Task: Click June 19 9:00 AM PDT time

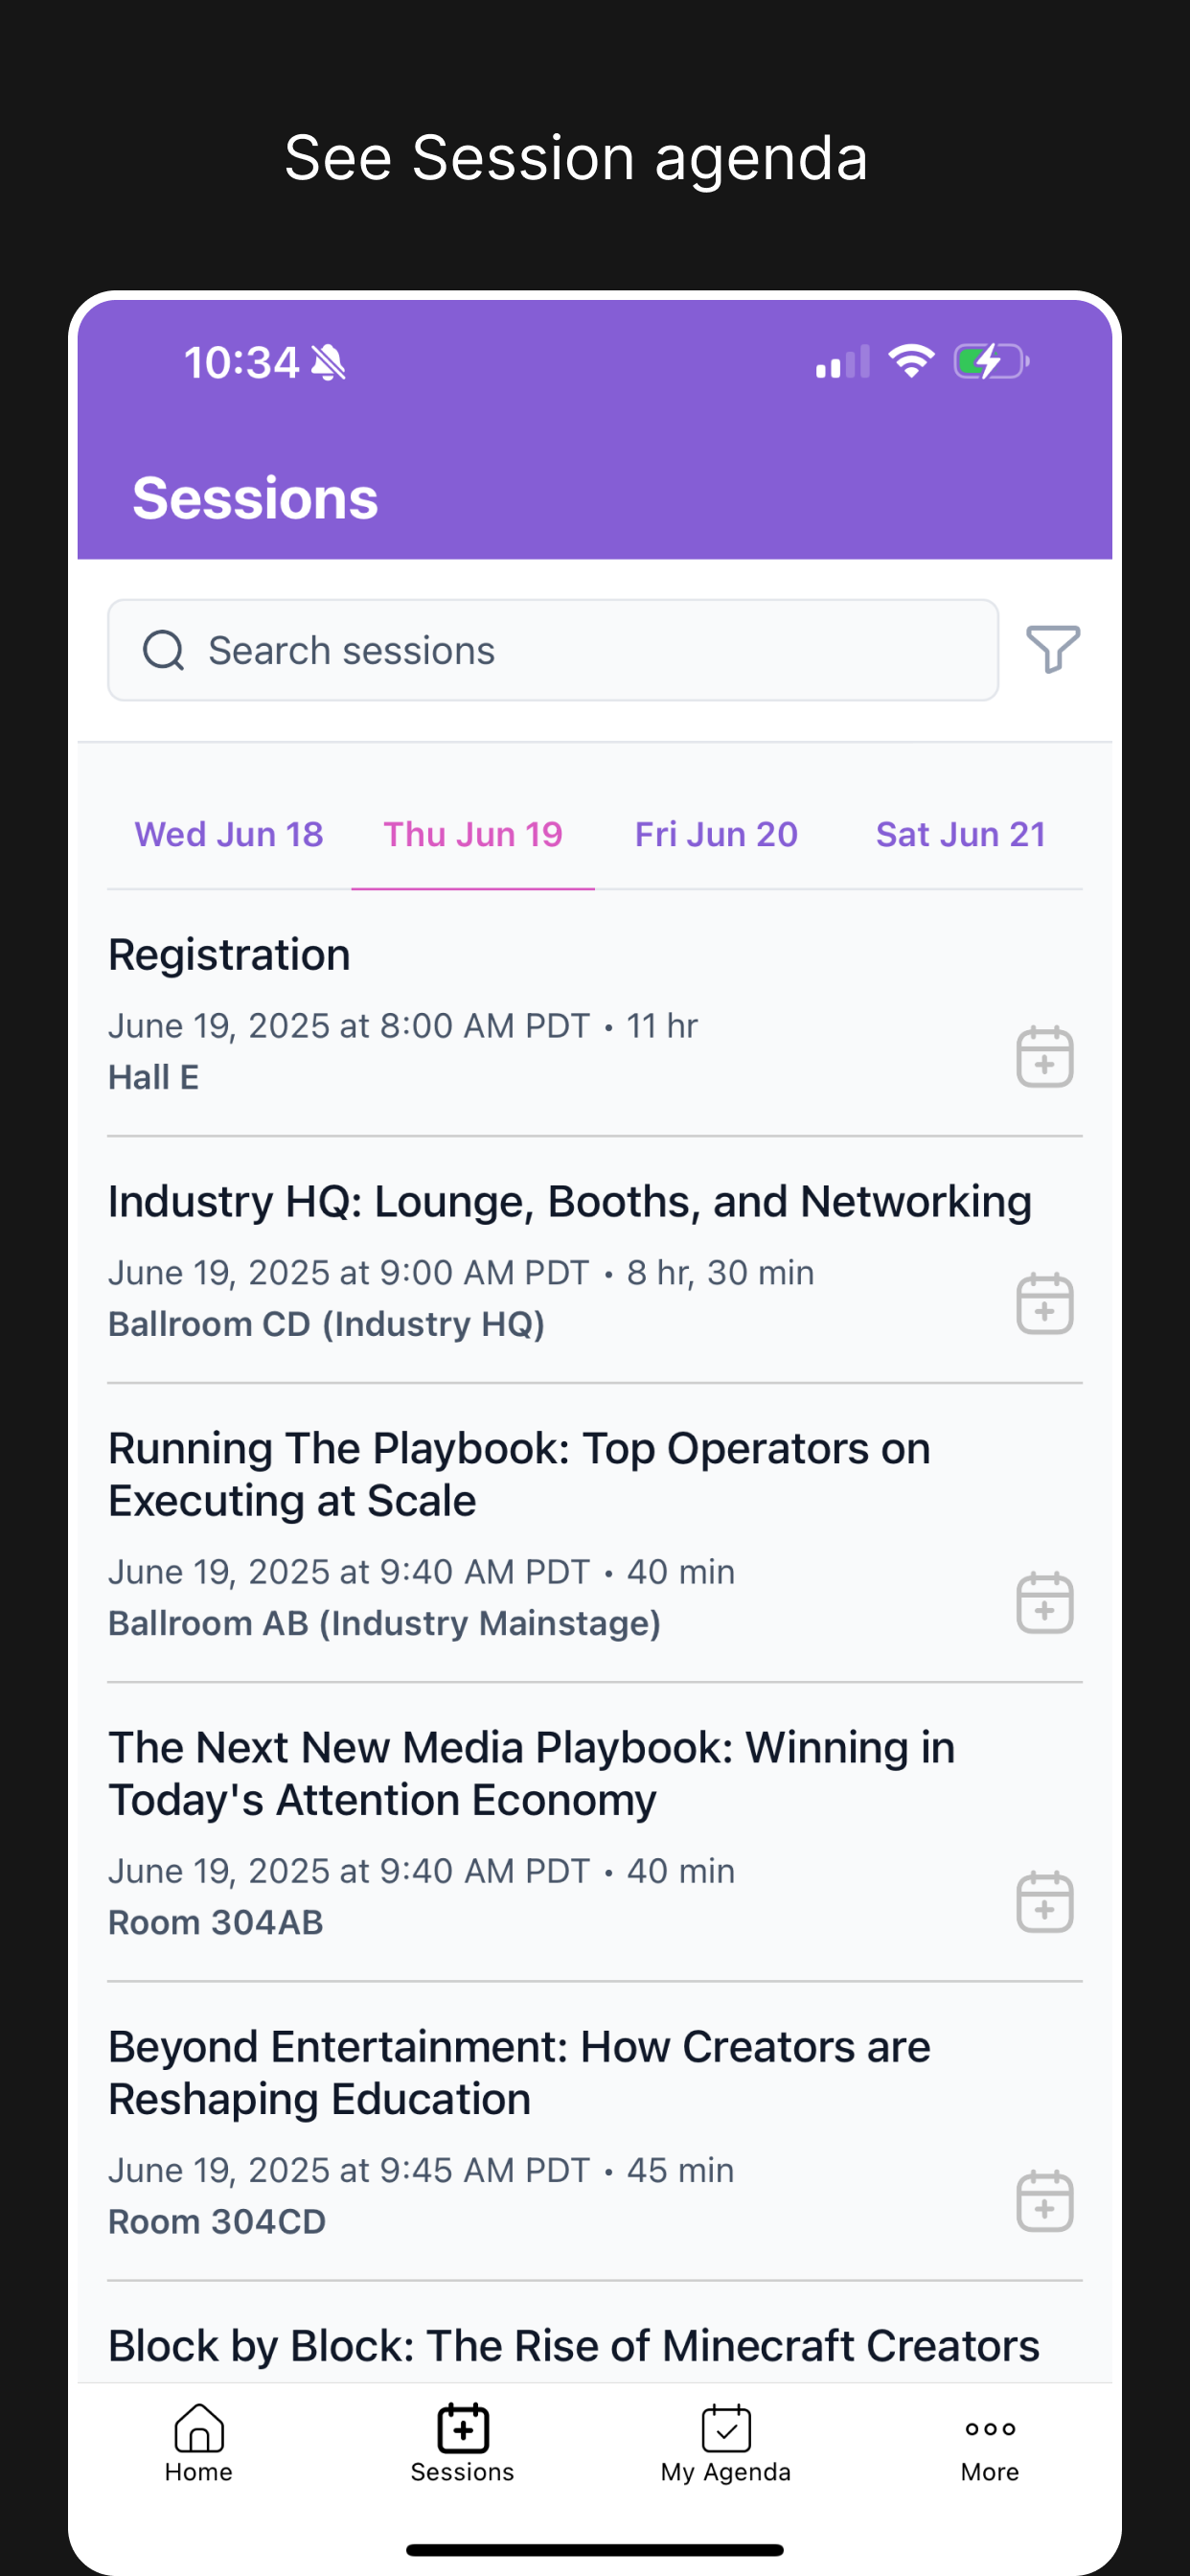Action: click(x=349, y=1273)
